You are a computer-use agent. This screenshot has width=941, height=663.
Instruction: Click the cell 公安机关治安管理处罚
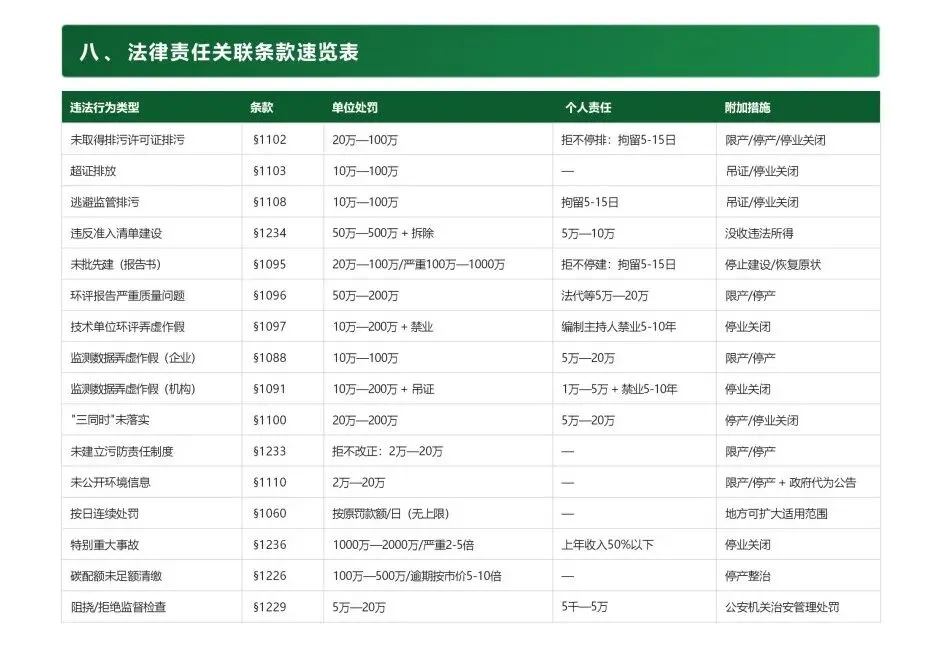click(x=782, y=608)
